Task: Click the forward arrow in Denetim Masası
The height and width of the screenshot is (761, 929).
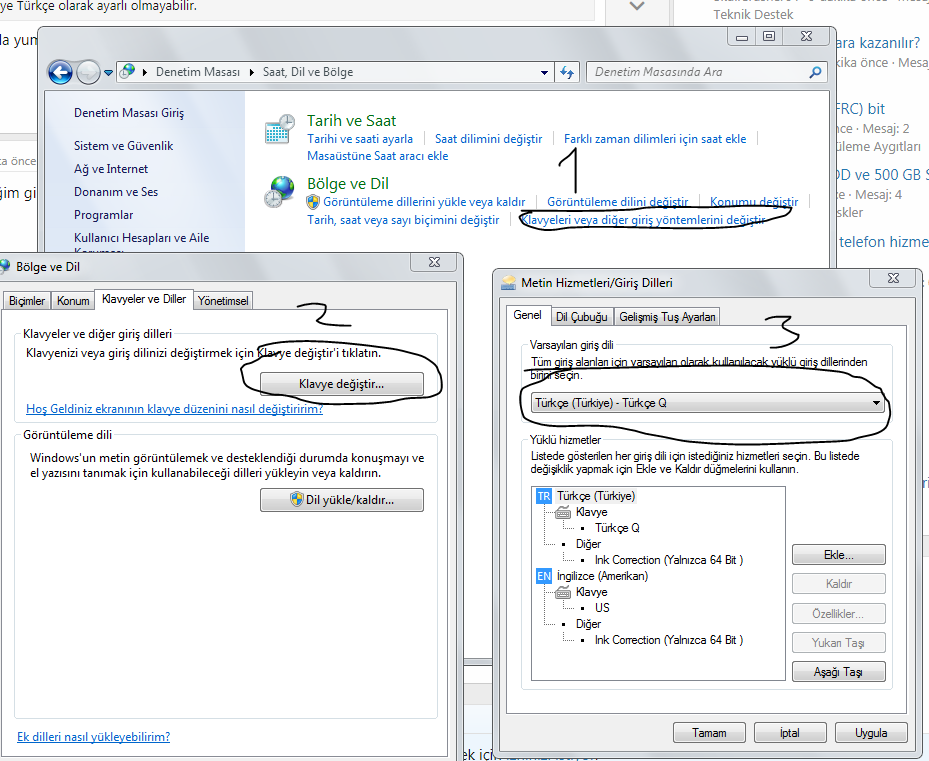Action: tap(88, 73)
